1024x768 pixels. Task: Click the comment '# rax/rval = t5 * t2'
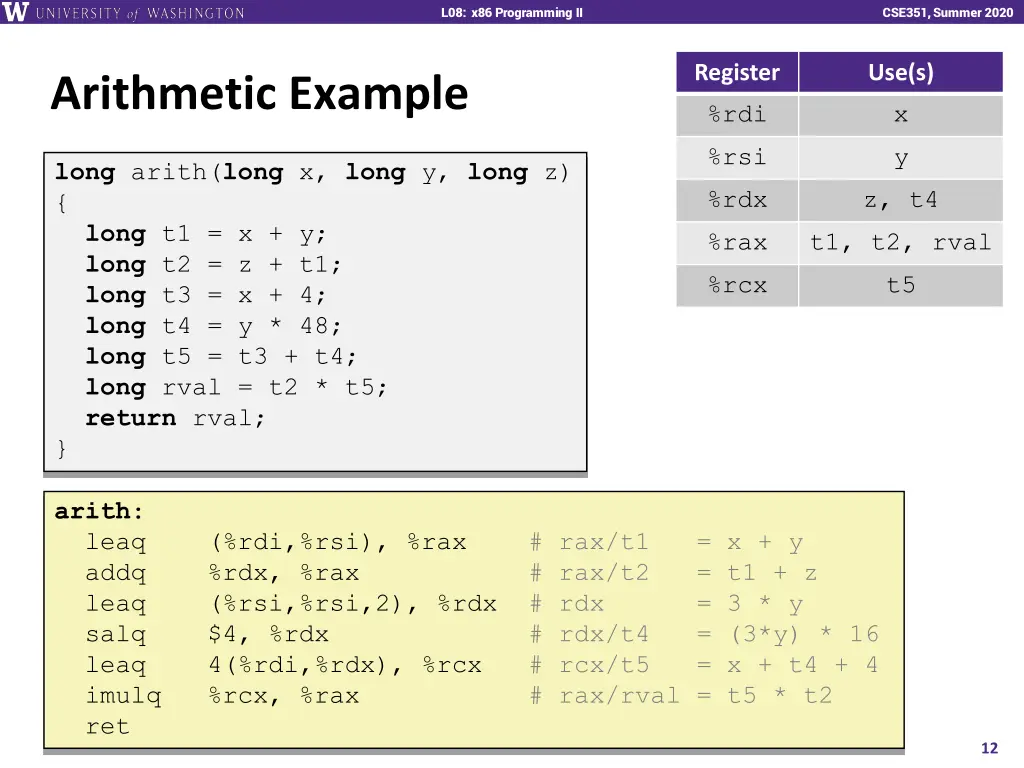point(681,696)
